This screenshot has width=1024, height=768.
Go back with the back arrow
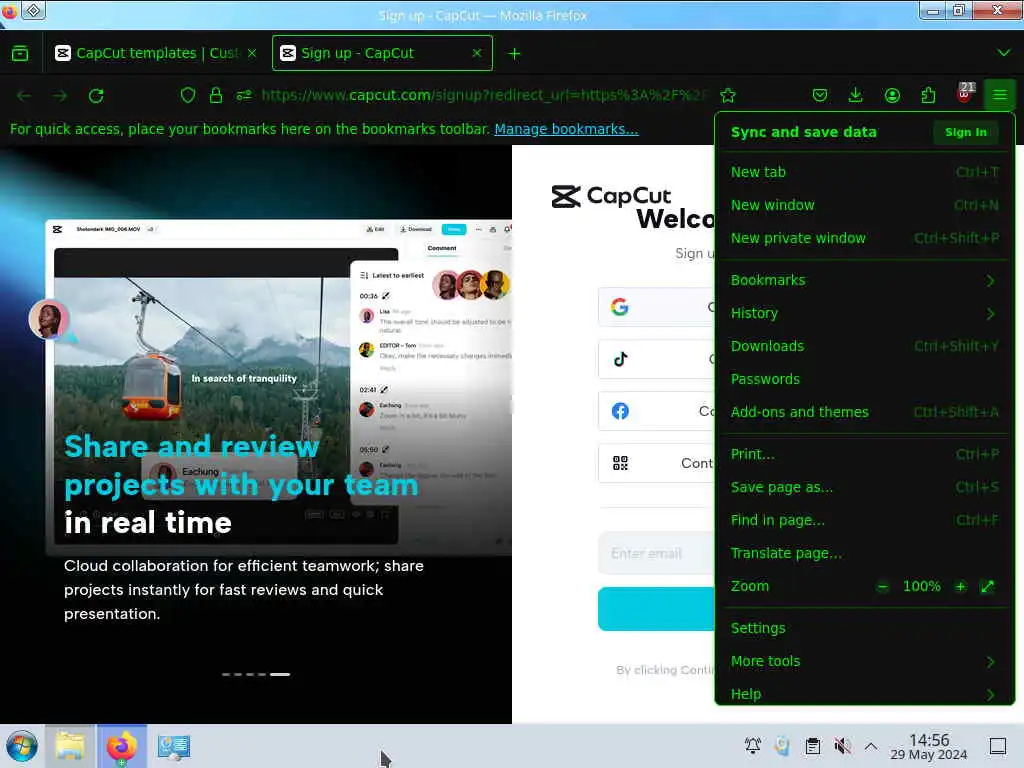[24, 96]
